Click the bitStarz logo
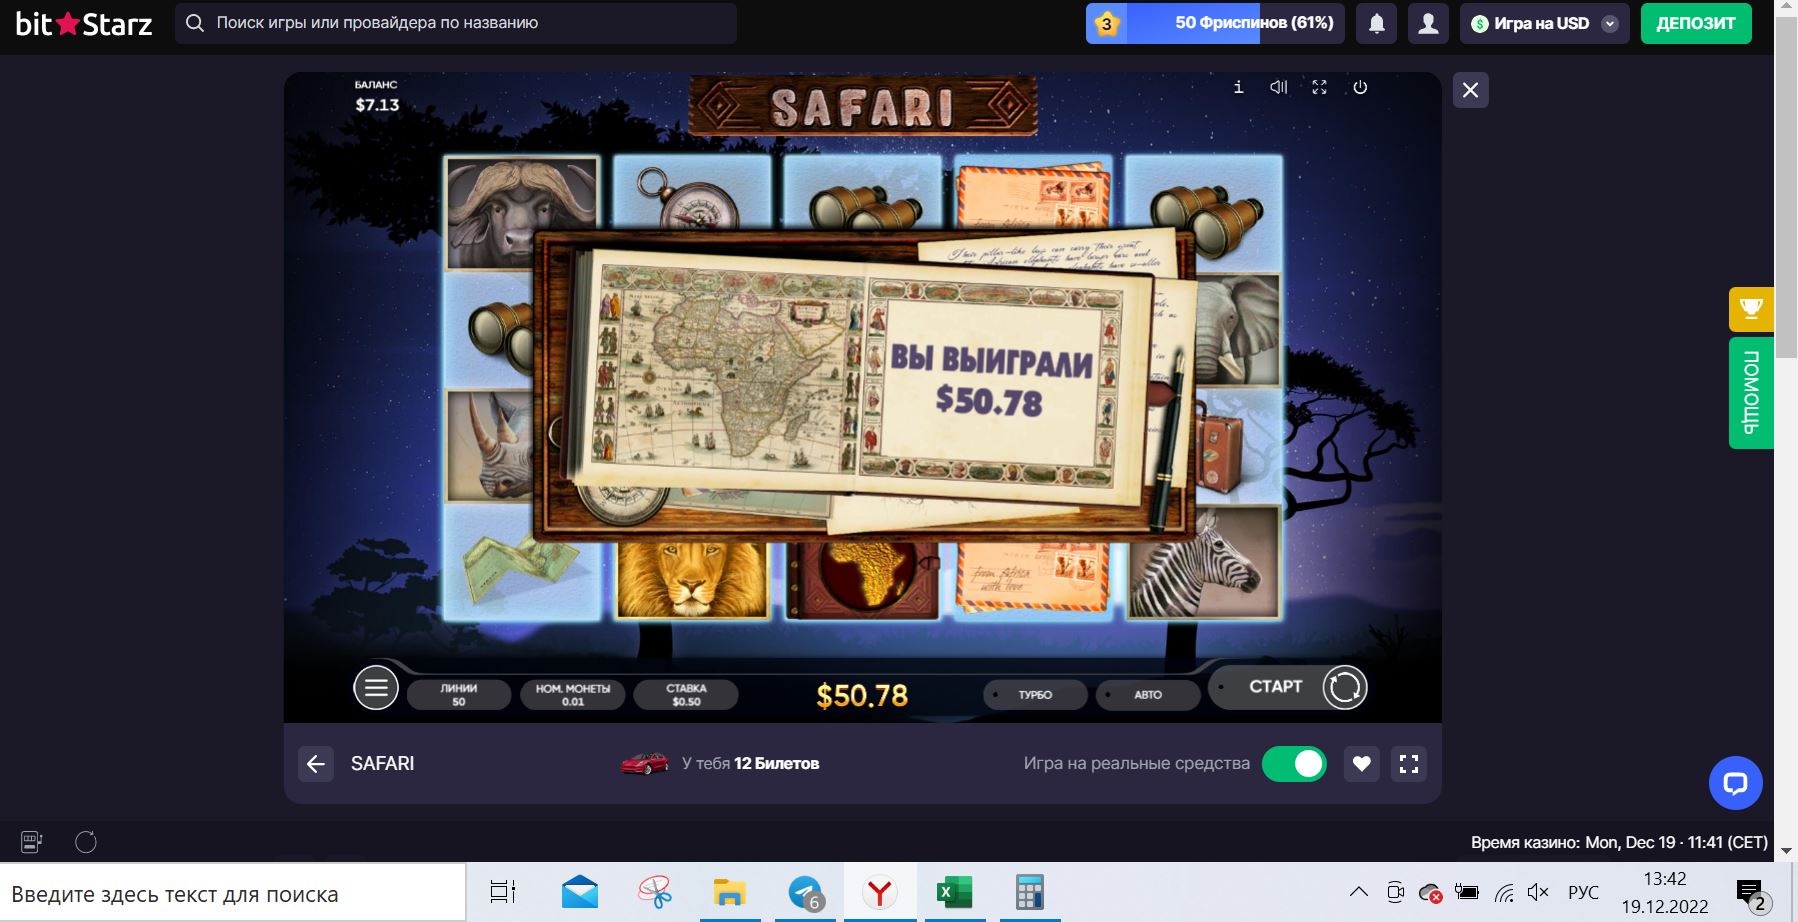 pos(84,24)
